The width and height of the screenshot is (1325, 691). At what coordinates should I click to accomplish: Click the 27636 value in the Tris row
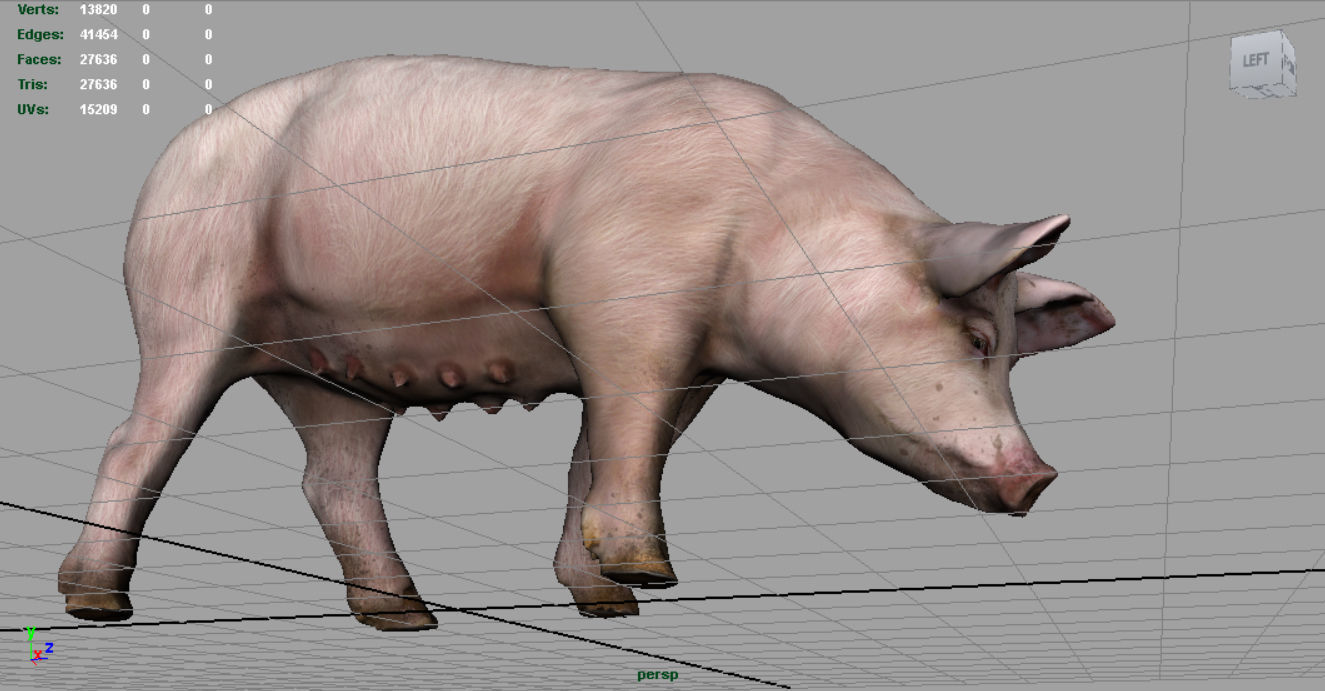pyautogui.click(x=98, y=84)
